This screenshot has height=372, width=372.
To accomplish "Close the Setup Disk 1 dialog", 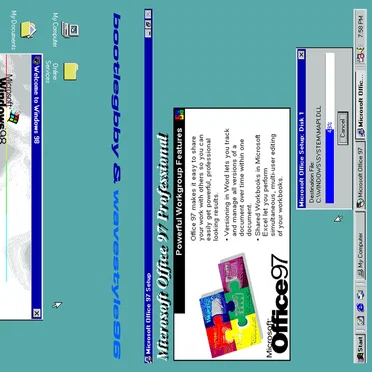I will [302, 54].
